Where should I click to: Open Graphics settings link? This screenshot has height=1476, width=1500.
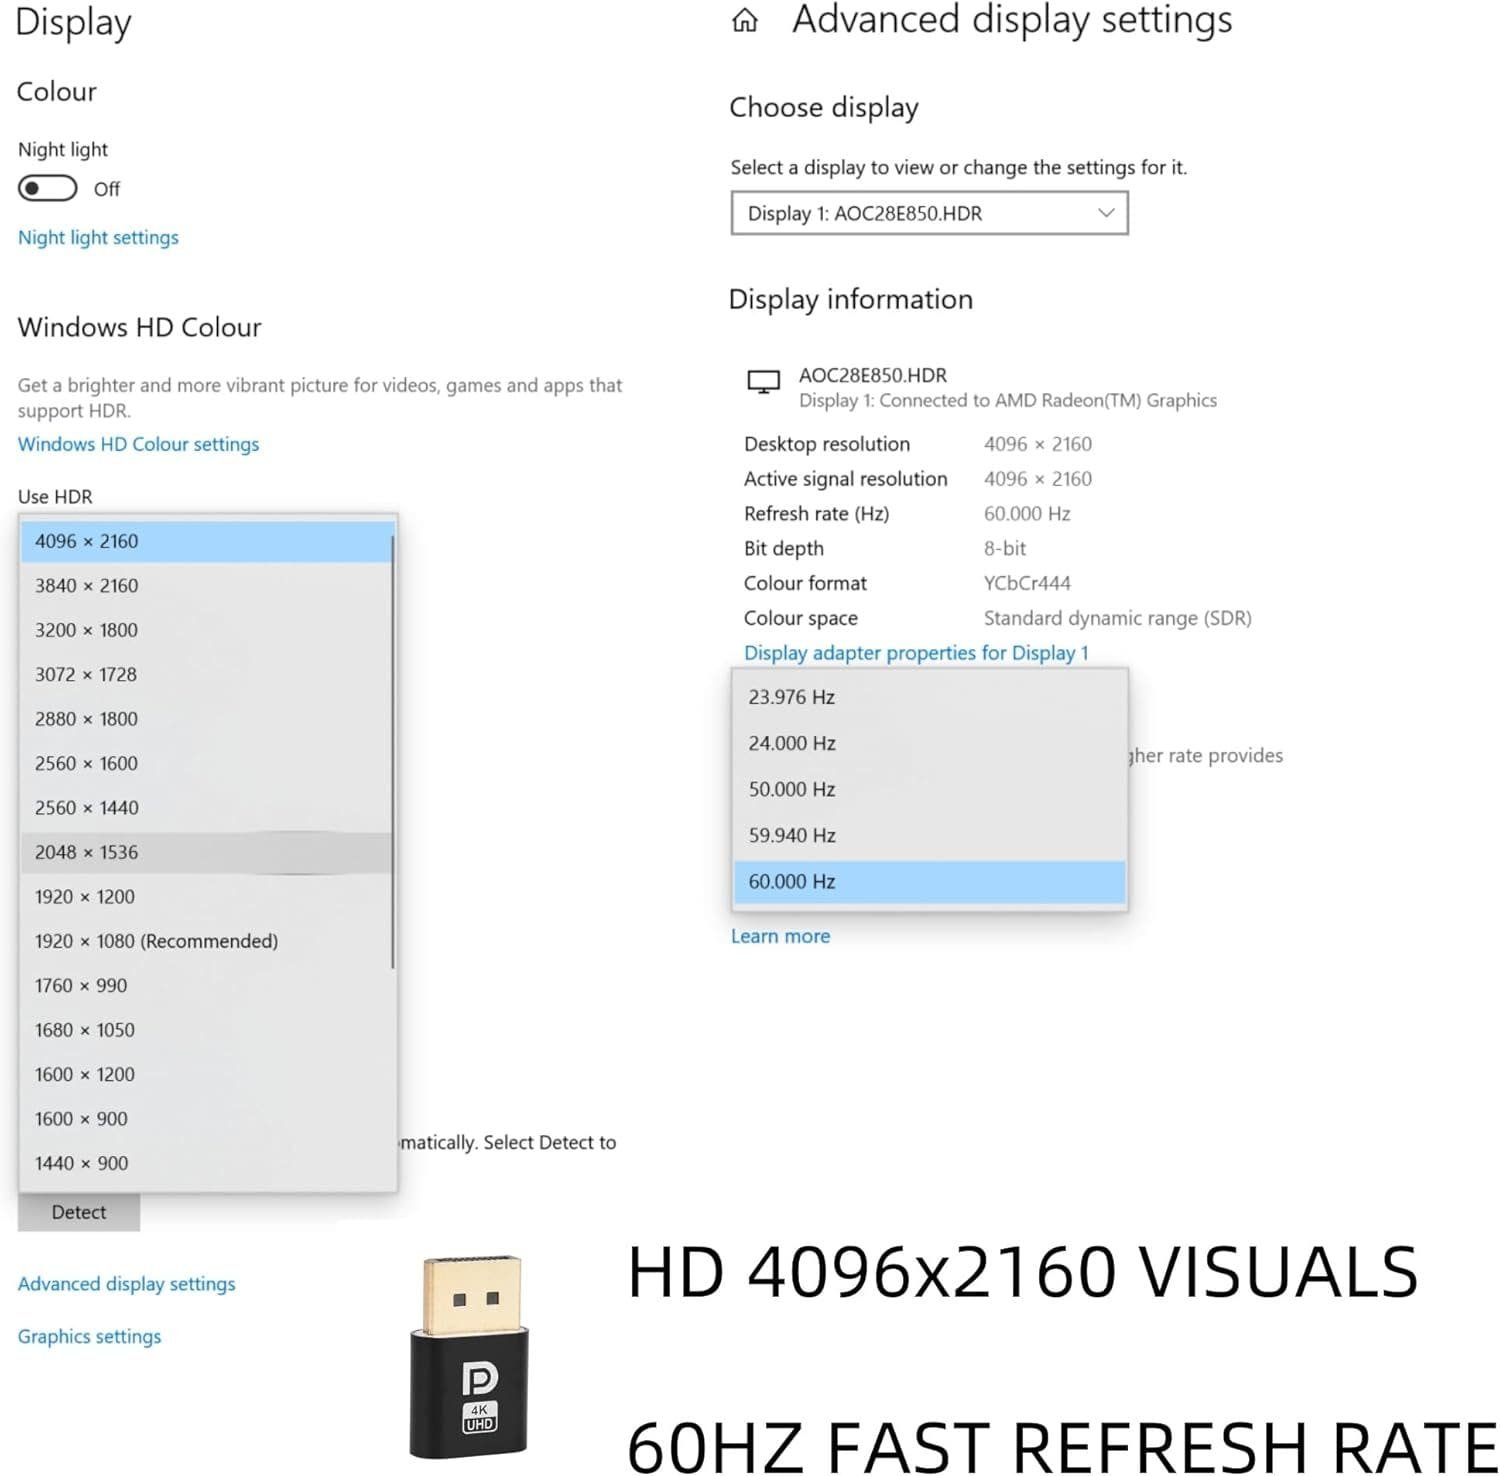(x=89, y=1337)
